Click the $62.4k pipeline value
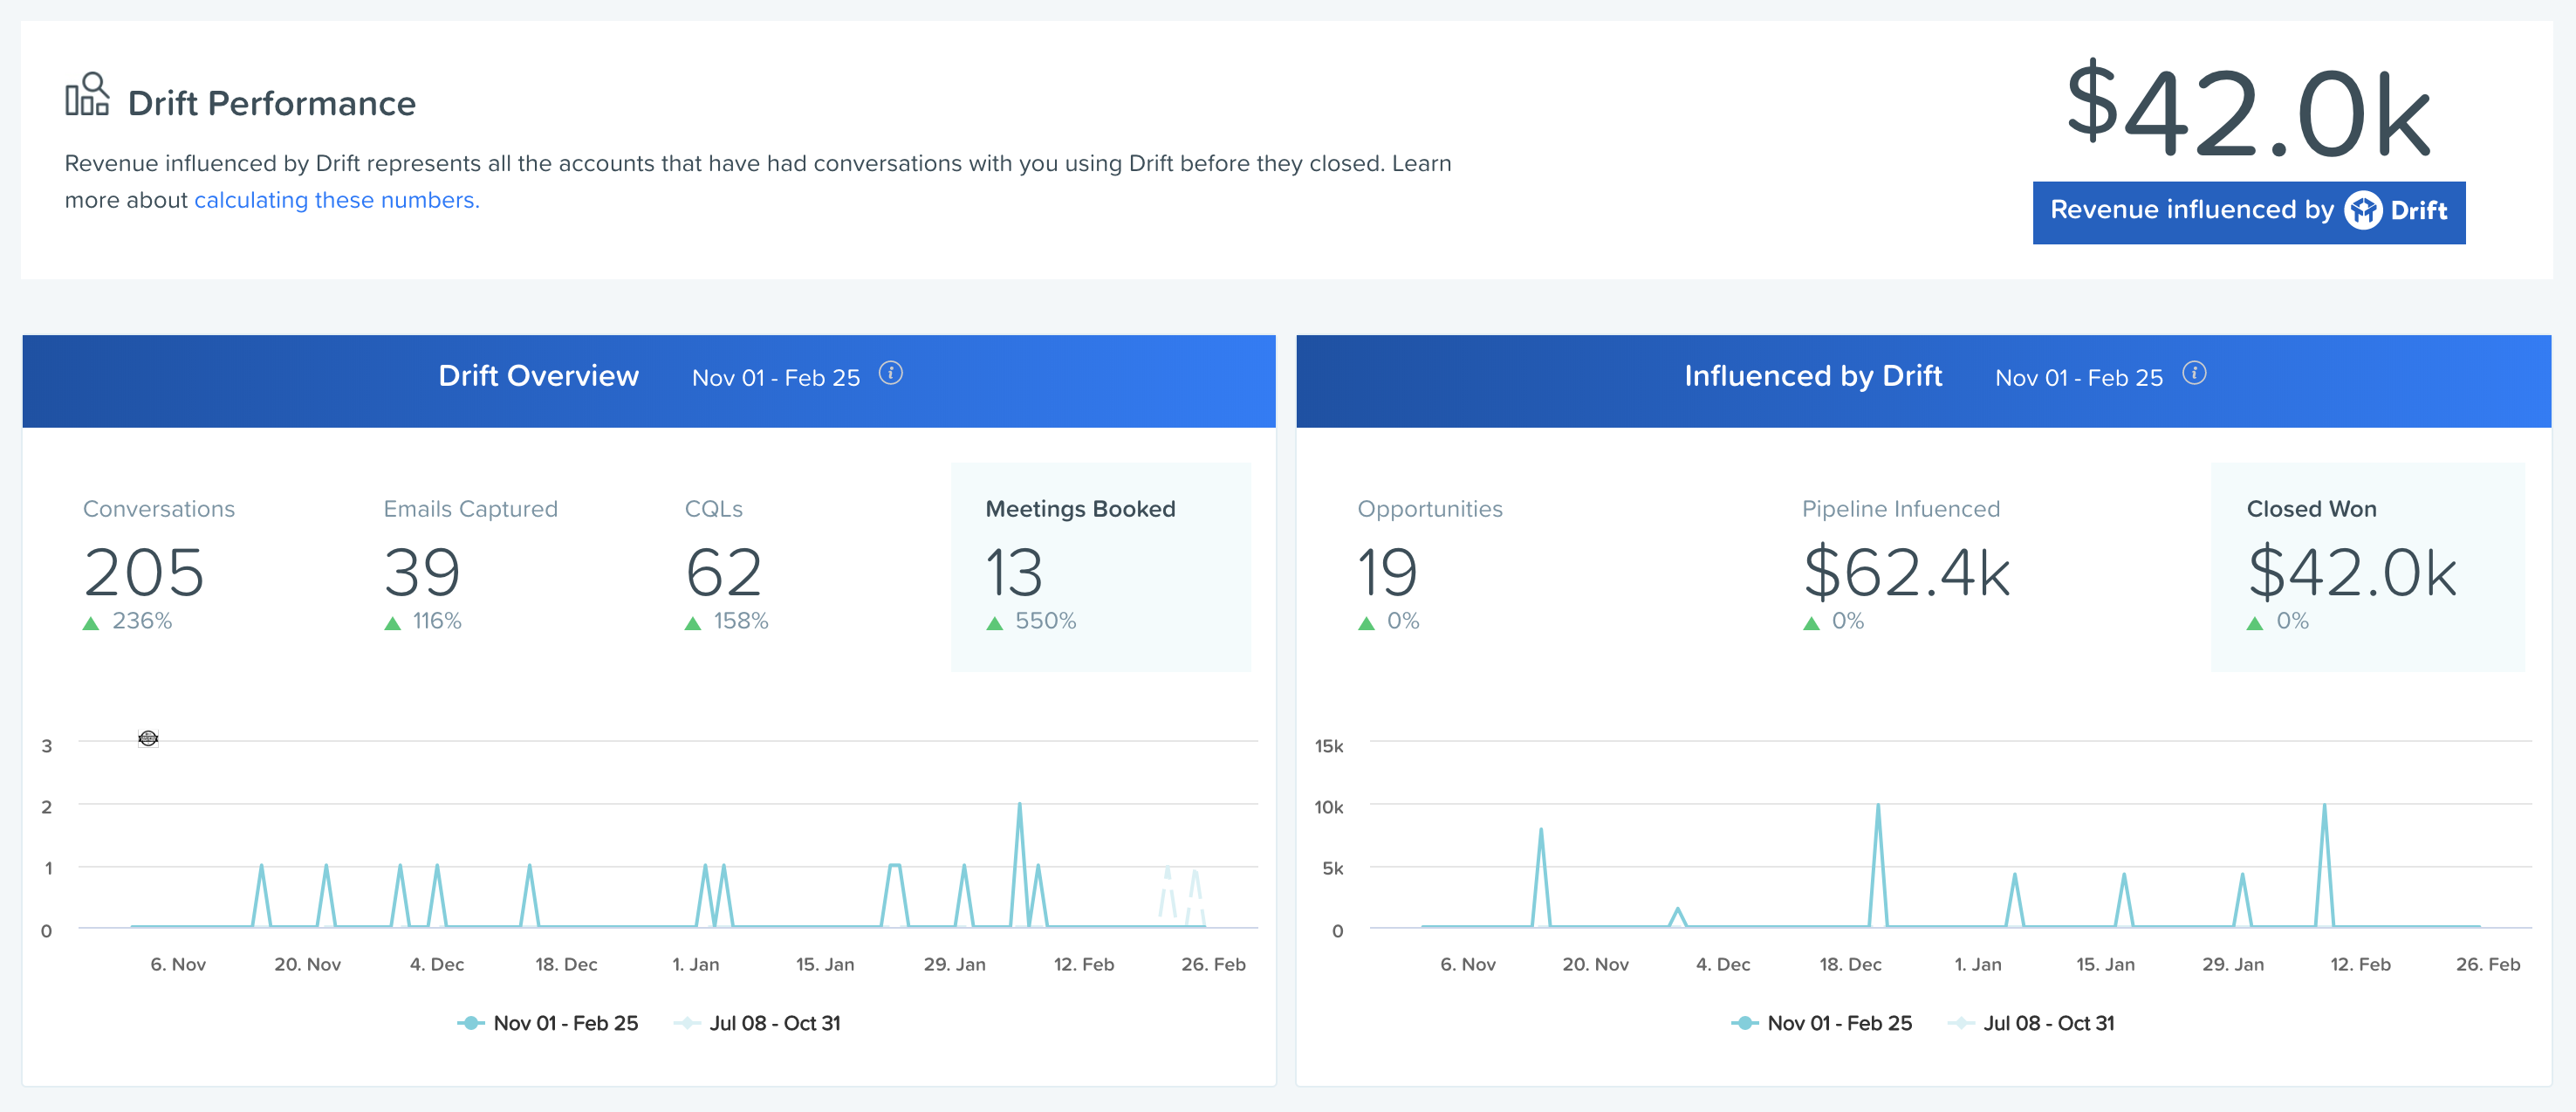2576x1112 pixels. pos(1906,572)
